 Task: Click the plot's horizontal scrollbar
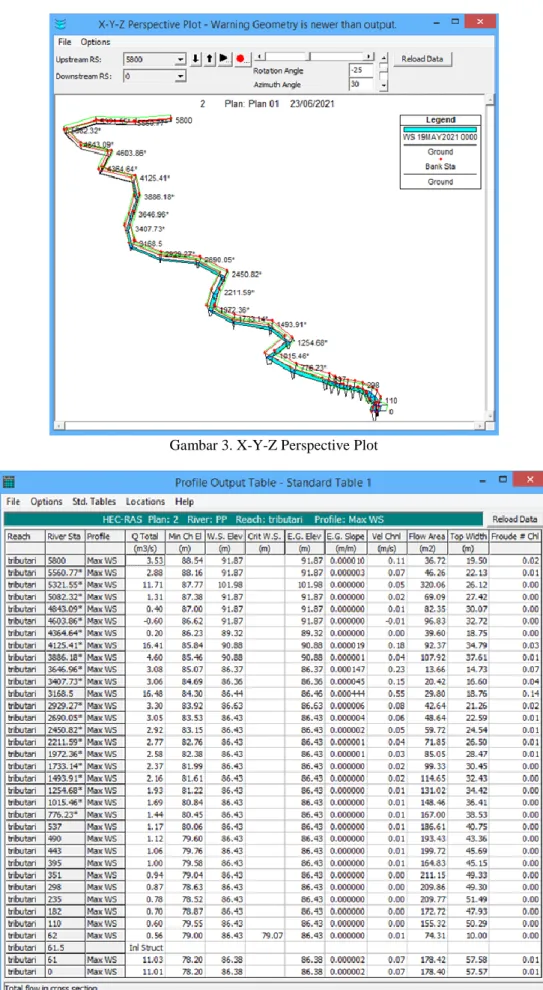[269, 426]
